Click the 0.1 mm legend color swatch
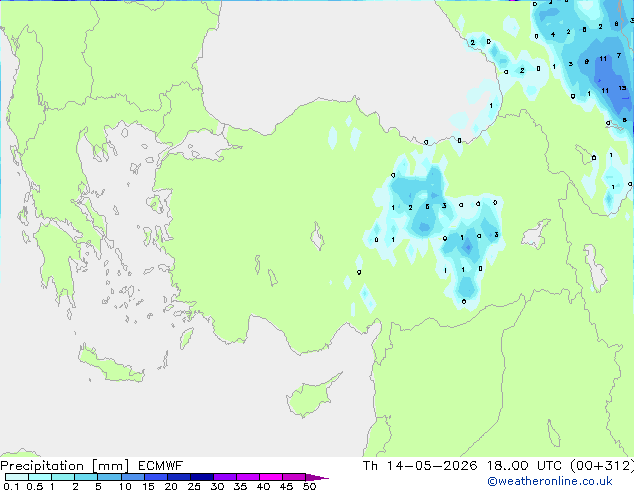Image resolution: width=634 pixels, height=490 pixels. pos(17,477)
